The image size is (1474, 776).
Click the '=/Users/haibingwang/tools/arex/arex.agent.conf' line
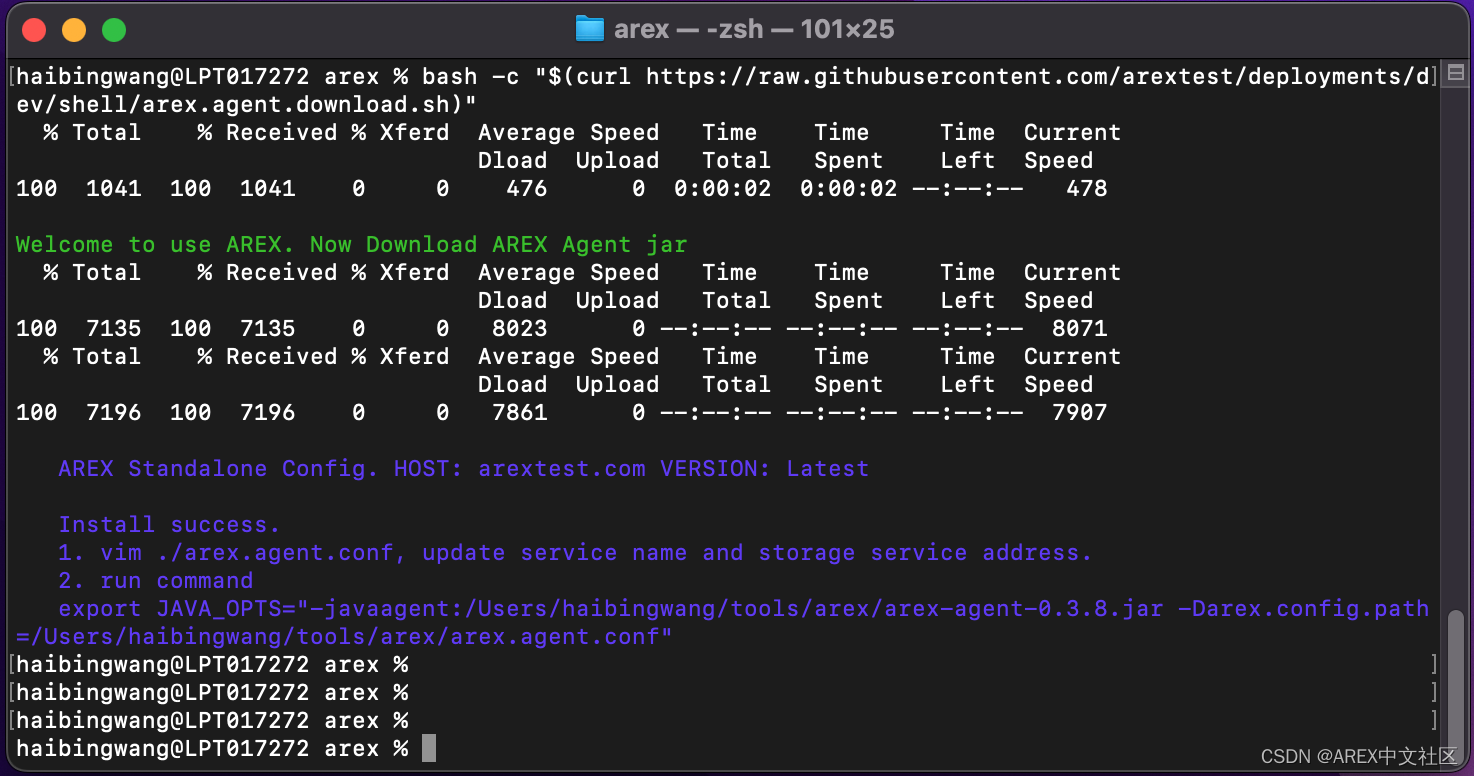tap(344, 637)
